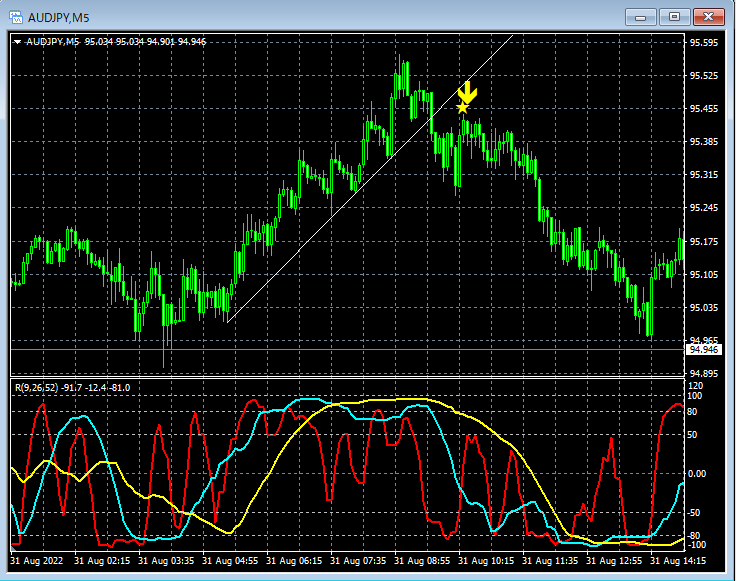Click the yellow star marker
The width and height of the screenshot is (737, 581).
click(x=463, y=108)
